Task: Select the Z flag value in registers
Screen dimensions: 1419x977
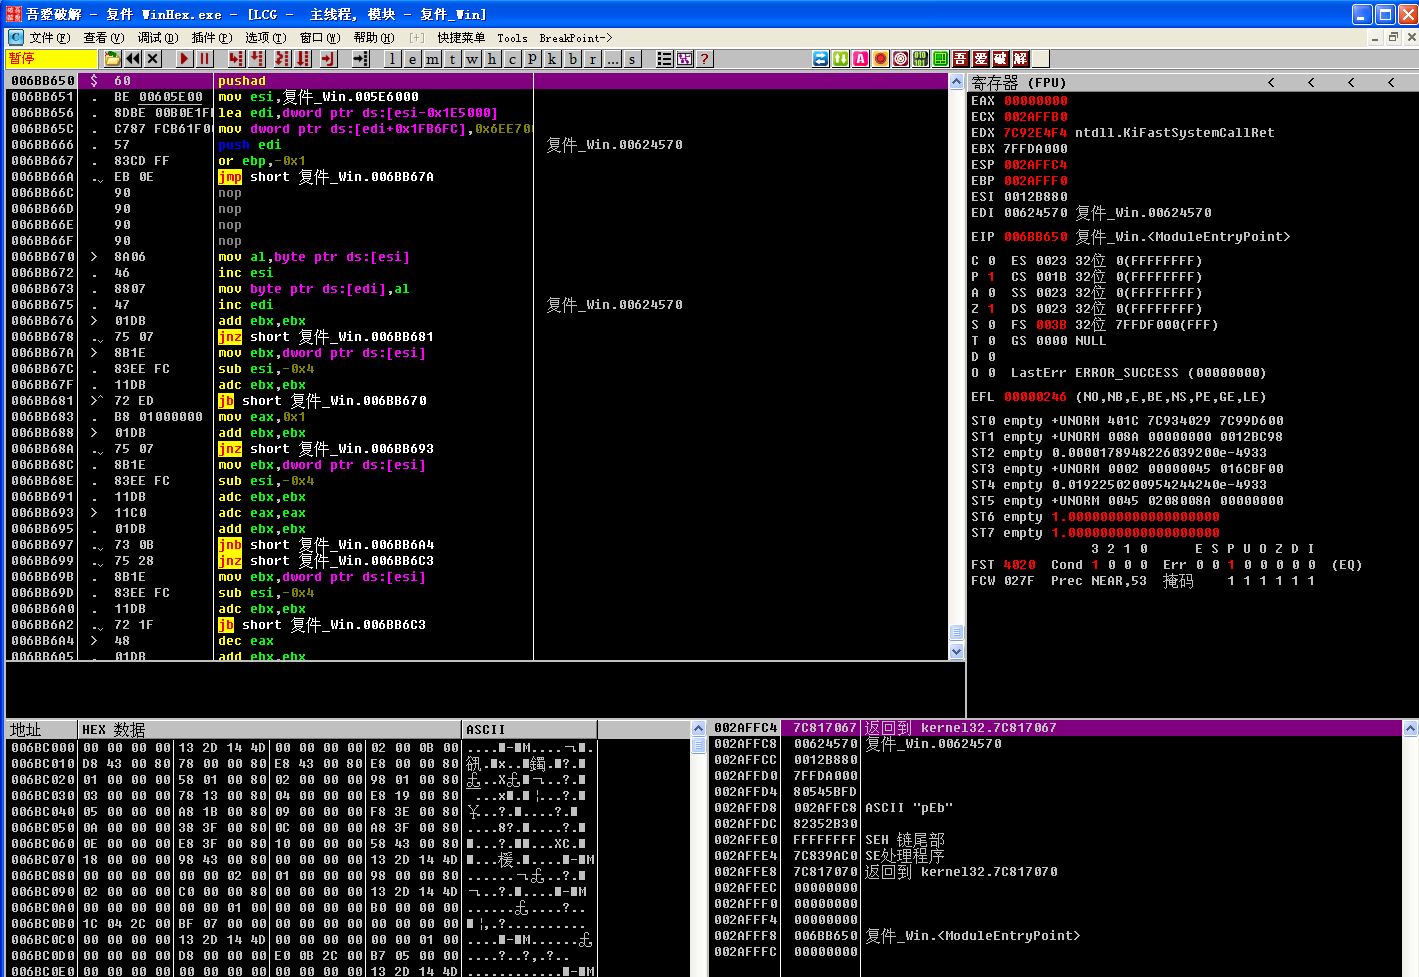Action: pos(991,309)
